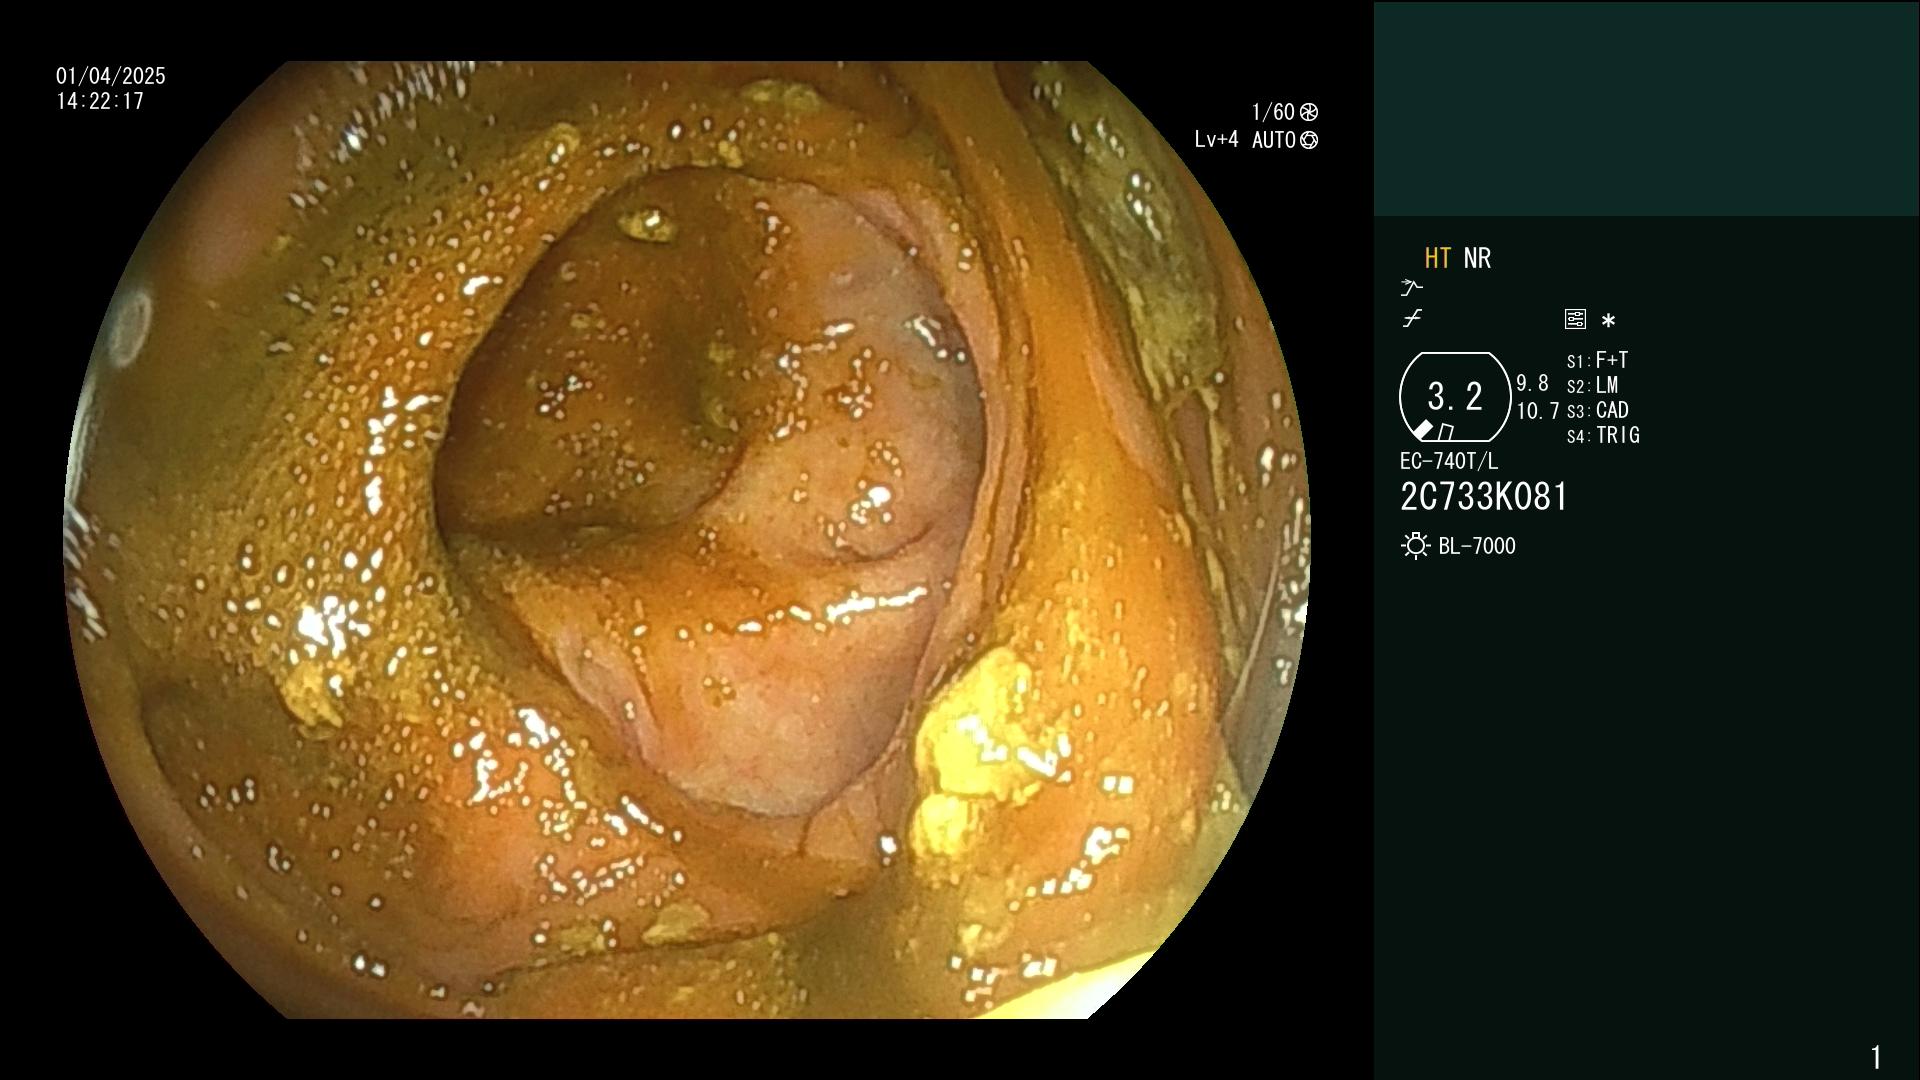
Task: Click the hollow rectangle marker in scope gauge
Action: [1446, 432]
